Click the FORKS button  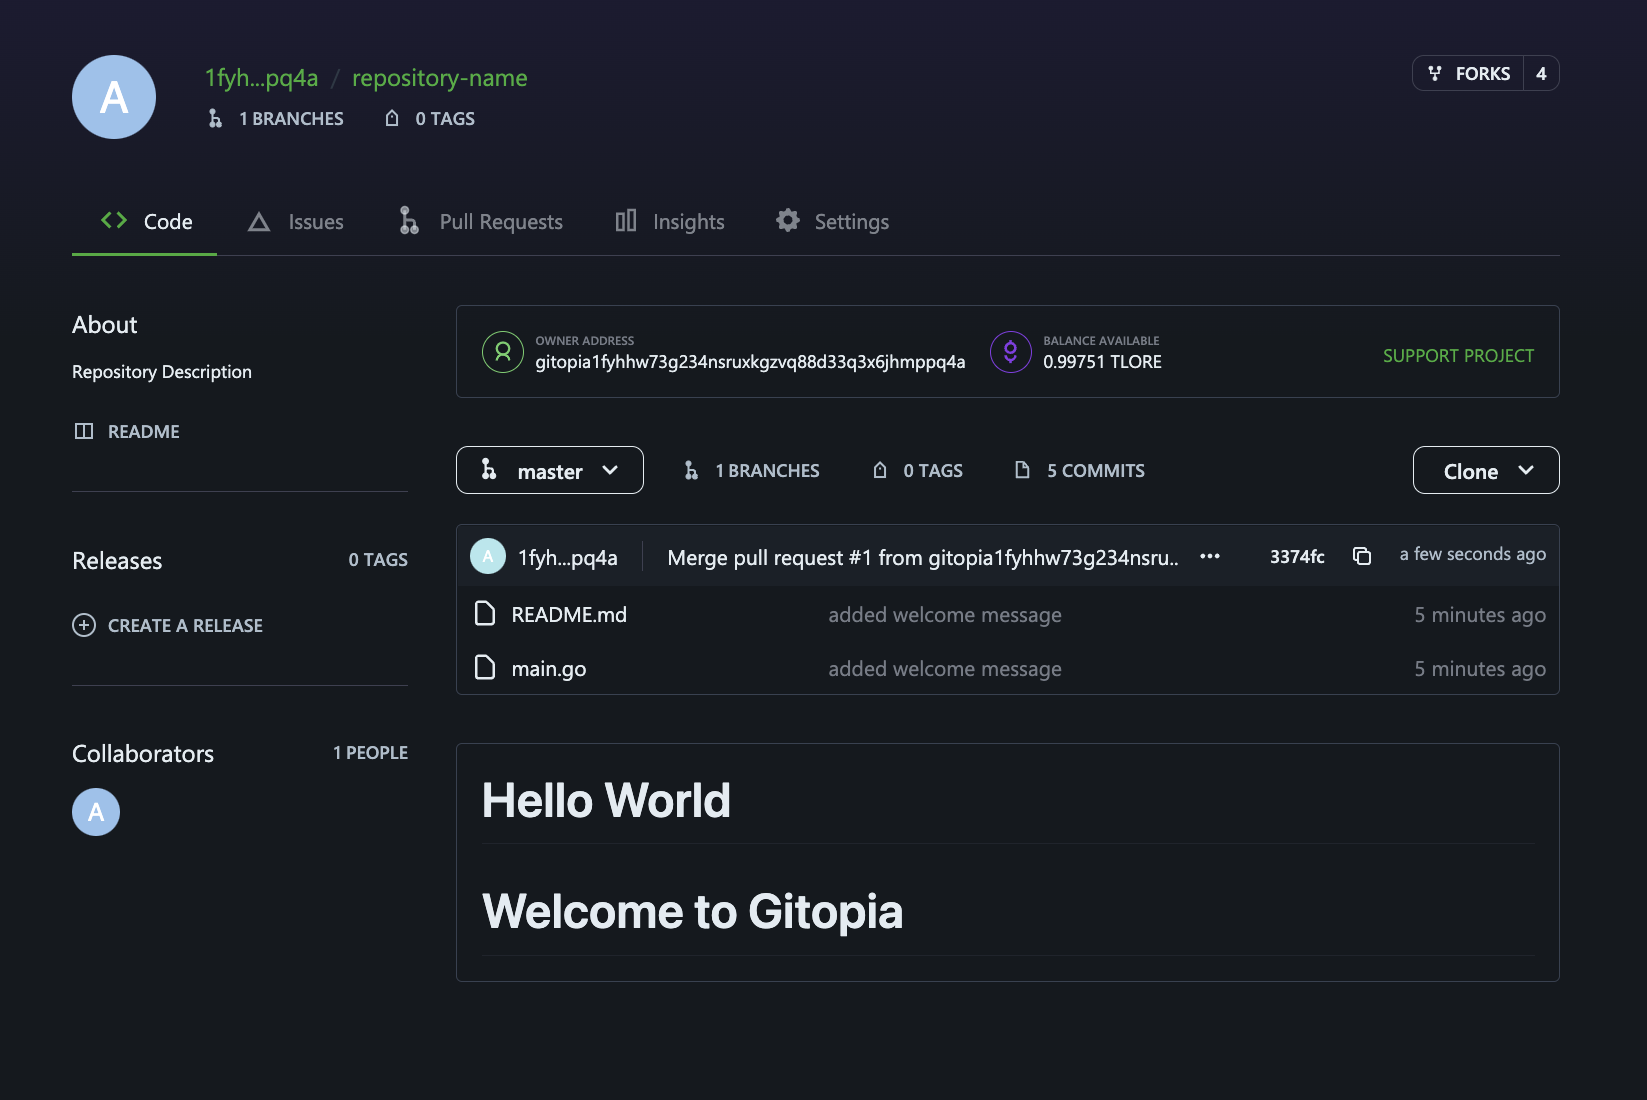pos(1468,73)
